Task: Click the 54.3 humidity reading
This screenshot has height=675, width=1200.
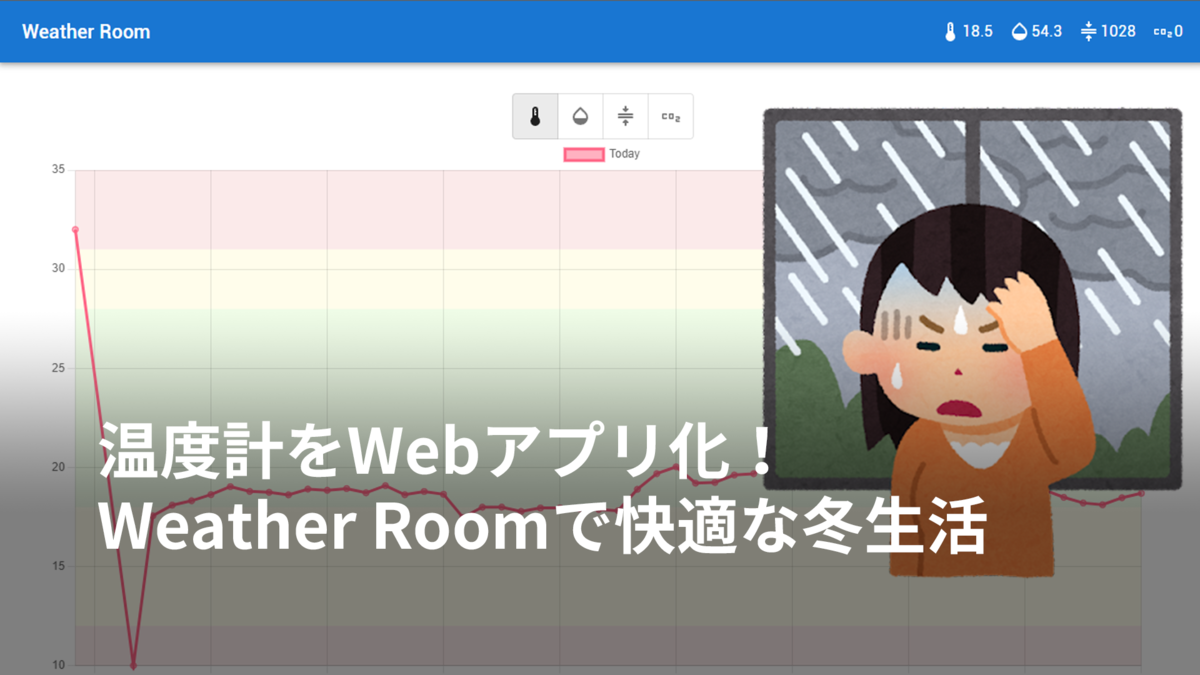Action: coord(1047,32)
